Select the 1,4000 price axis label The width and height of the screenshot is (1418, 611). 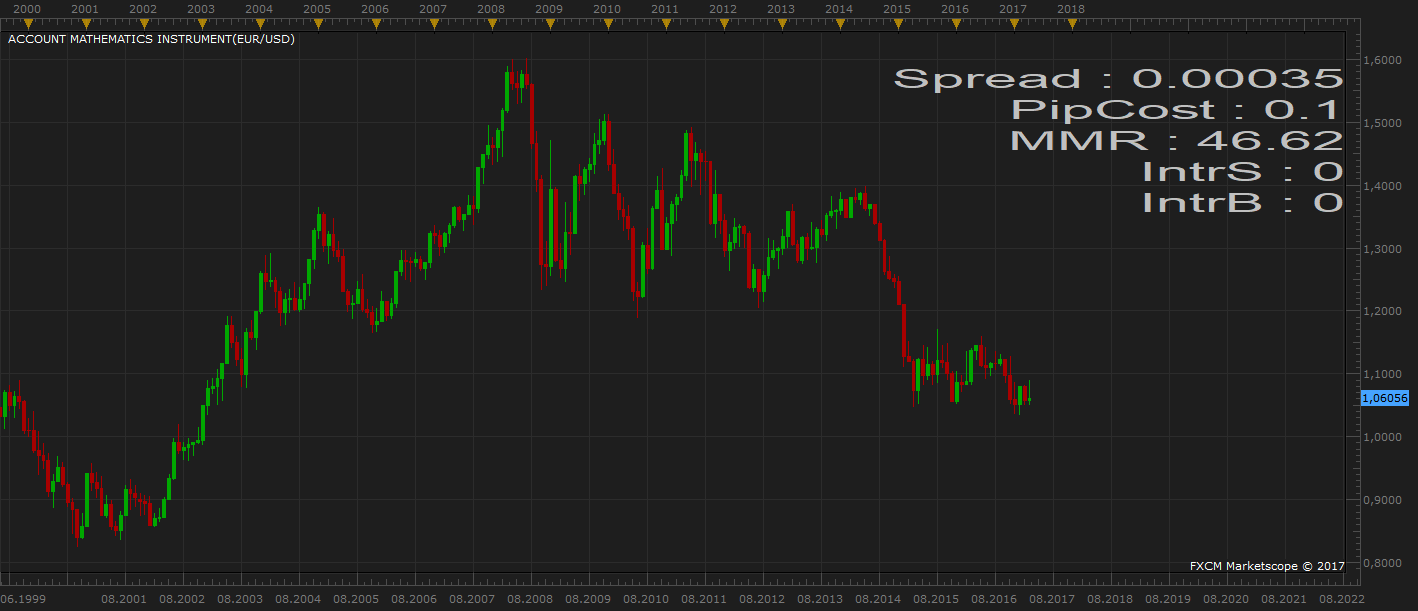pos(1381,186)
